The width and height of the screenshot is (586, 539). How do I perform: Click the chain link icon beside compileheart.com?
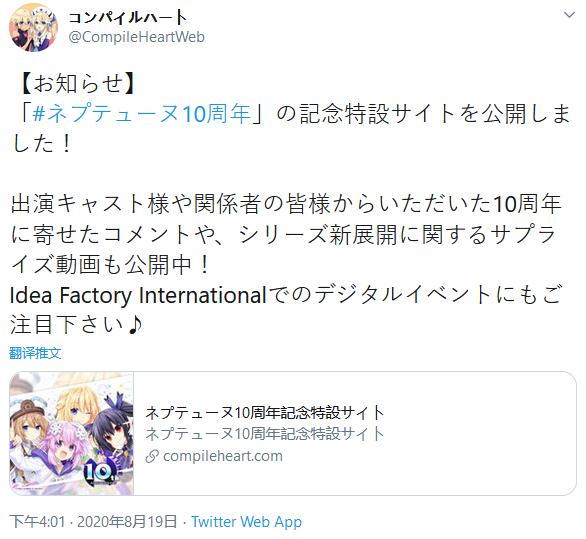(152, 456)
